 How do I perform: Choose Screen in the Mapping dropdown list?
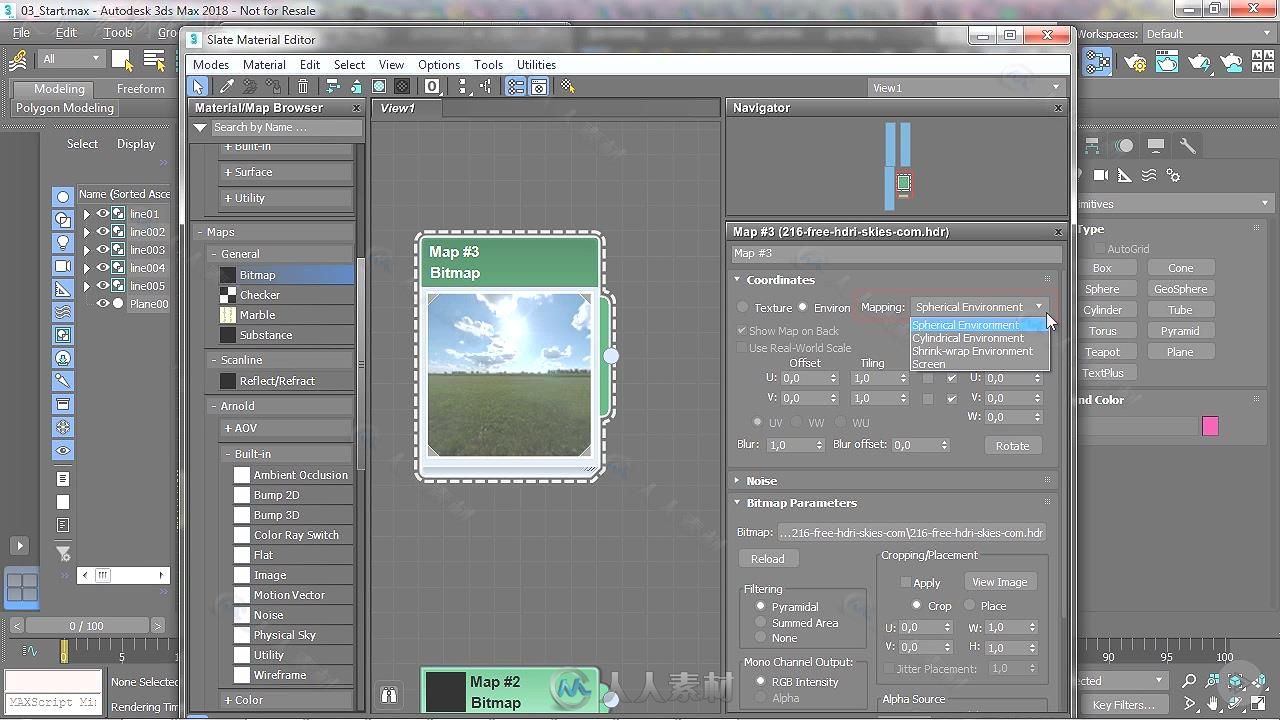pos(979,364)
